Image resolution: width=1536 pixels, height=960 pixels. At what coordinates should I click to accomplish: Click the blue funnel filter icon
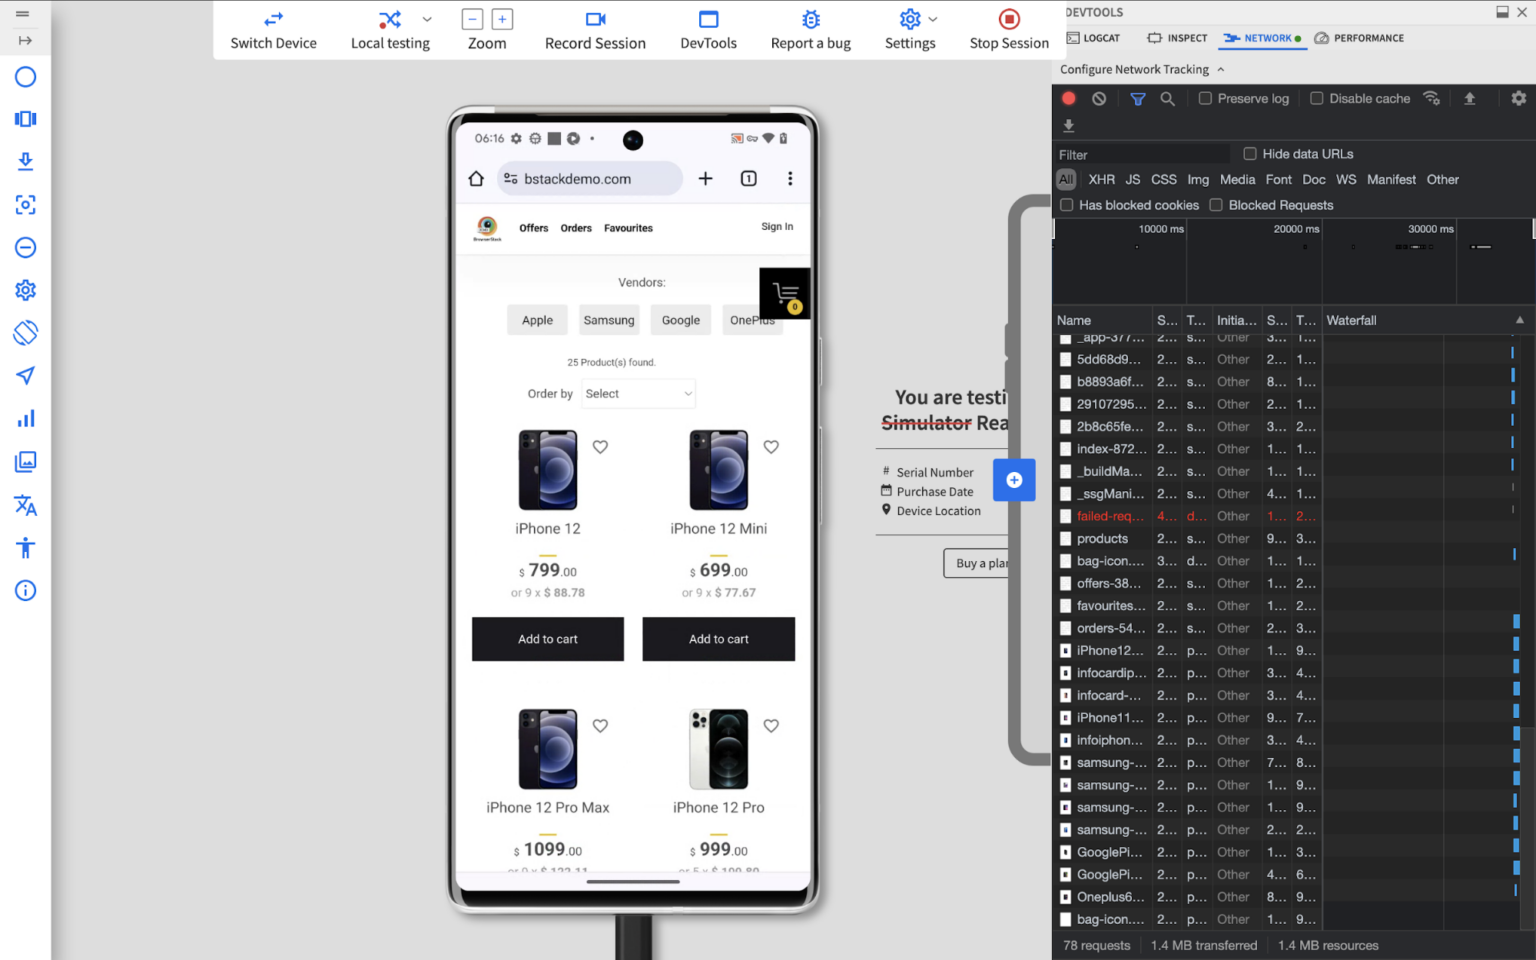(1137, 98)
